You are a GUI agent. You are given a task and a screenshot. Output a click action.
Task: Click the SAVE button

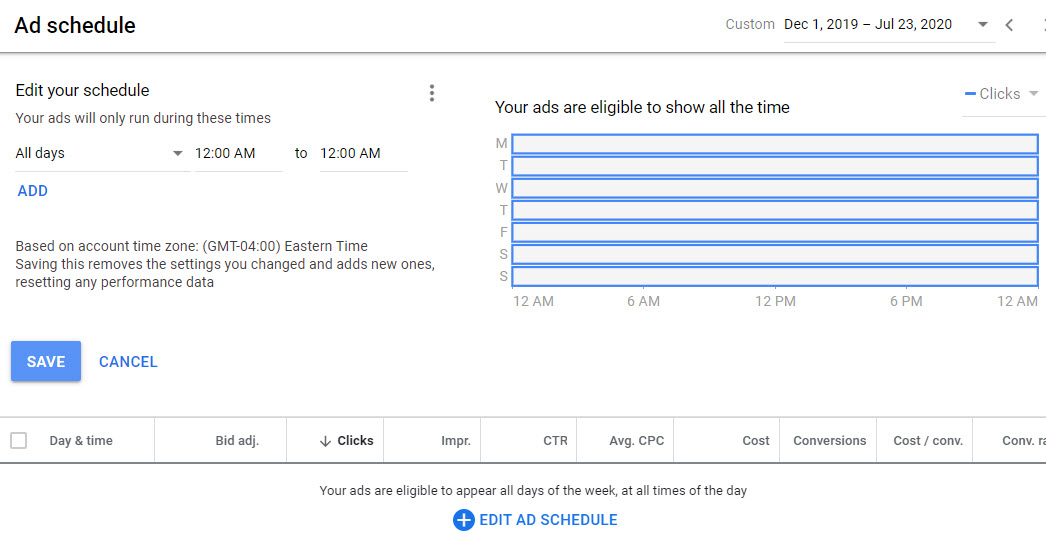[x=46, y=362]
